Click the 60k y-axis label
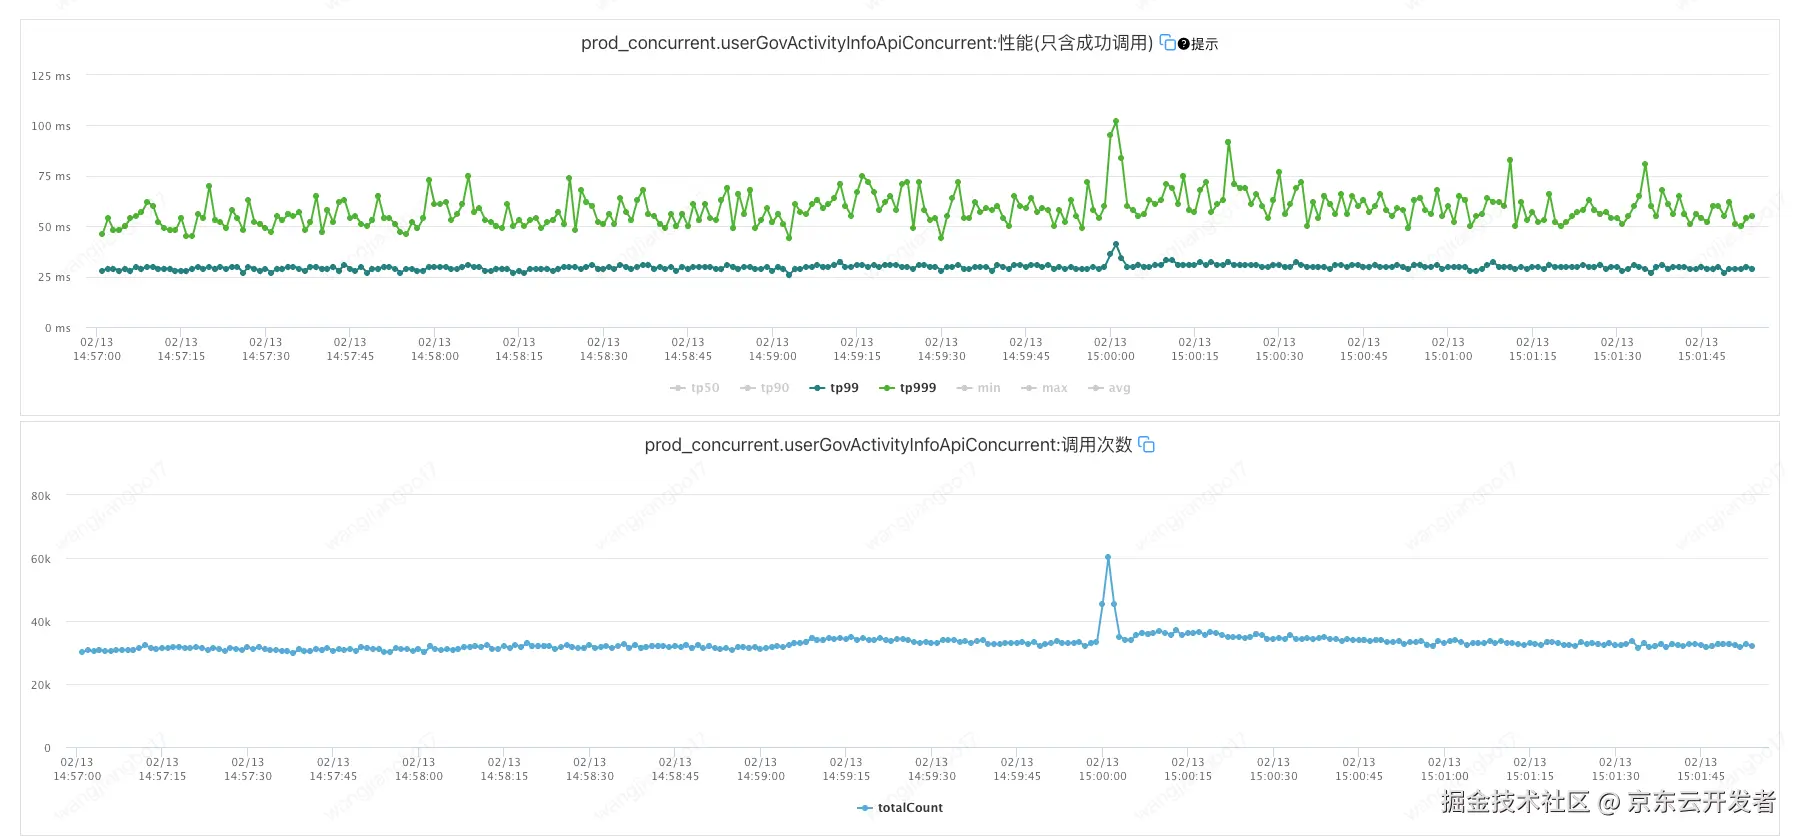Image resolution: width=1800 pixels, height=839 pixels. tap(41, 559)
